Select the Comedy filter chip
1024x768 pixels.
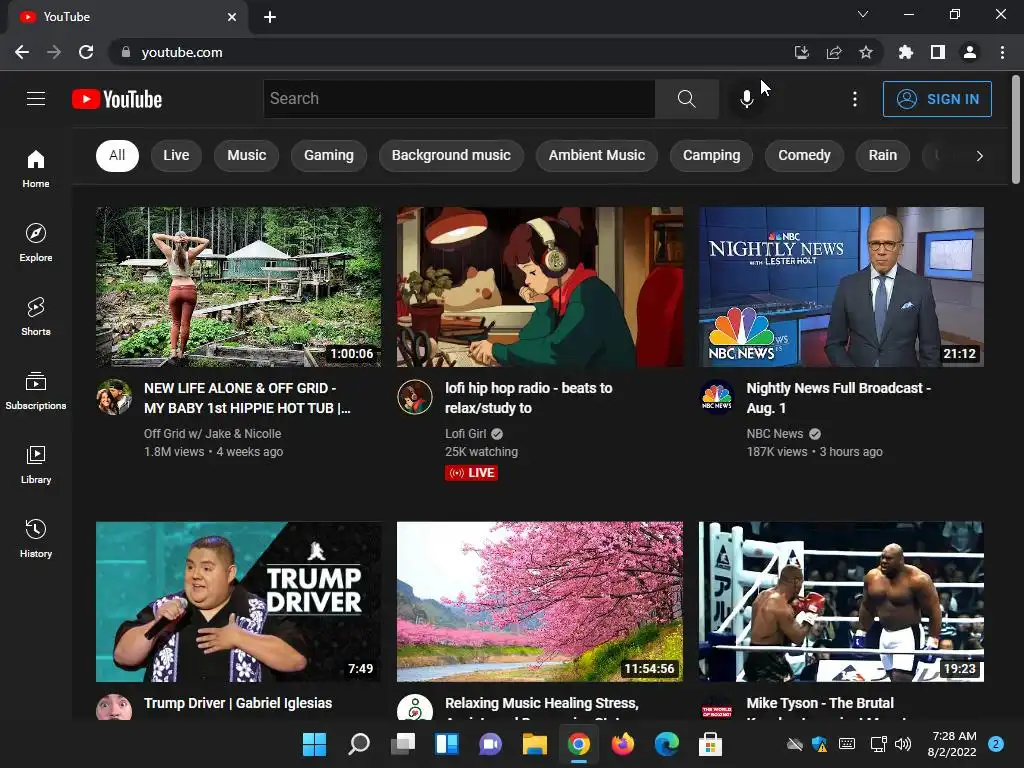tap(804, 155)
